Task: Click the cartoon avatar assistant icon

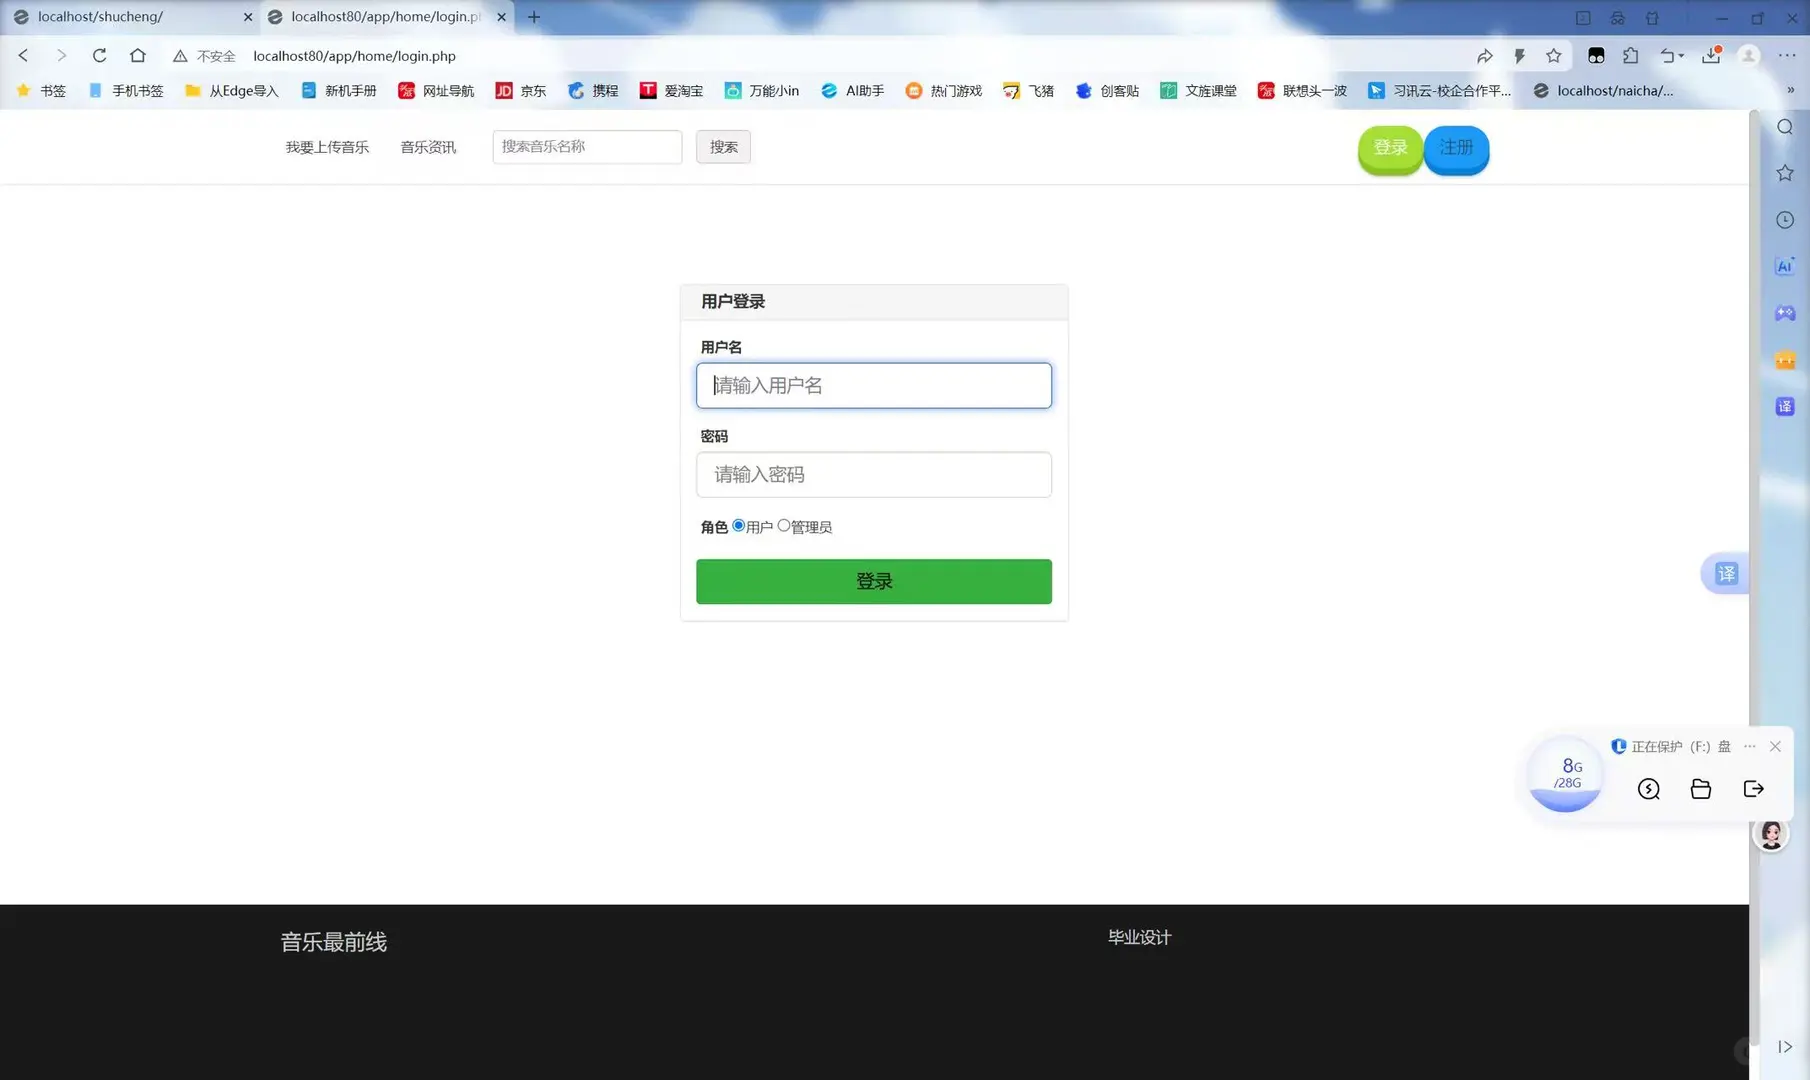Action: coord(1771,834)
